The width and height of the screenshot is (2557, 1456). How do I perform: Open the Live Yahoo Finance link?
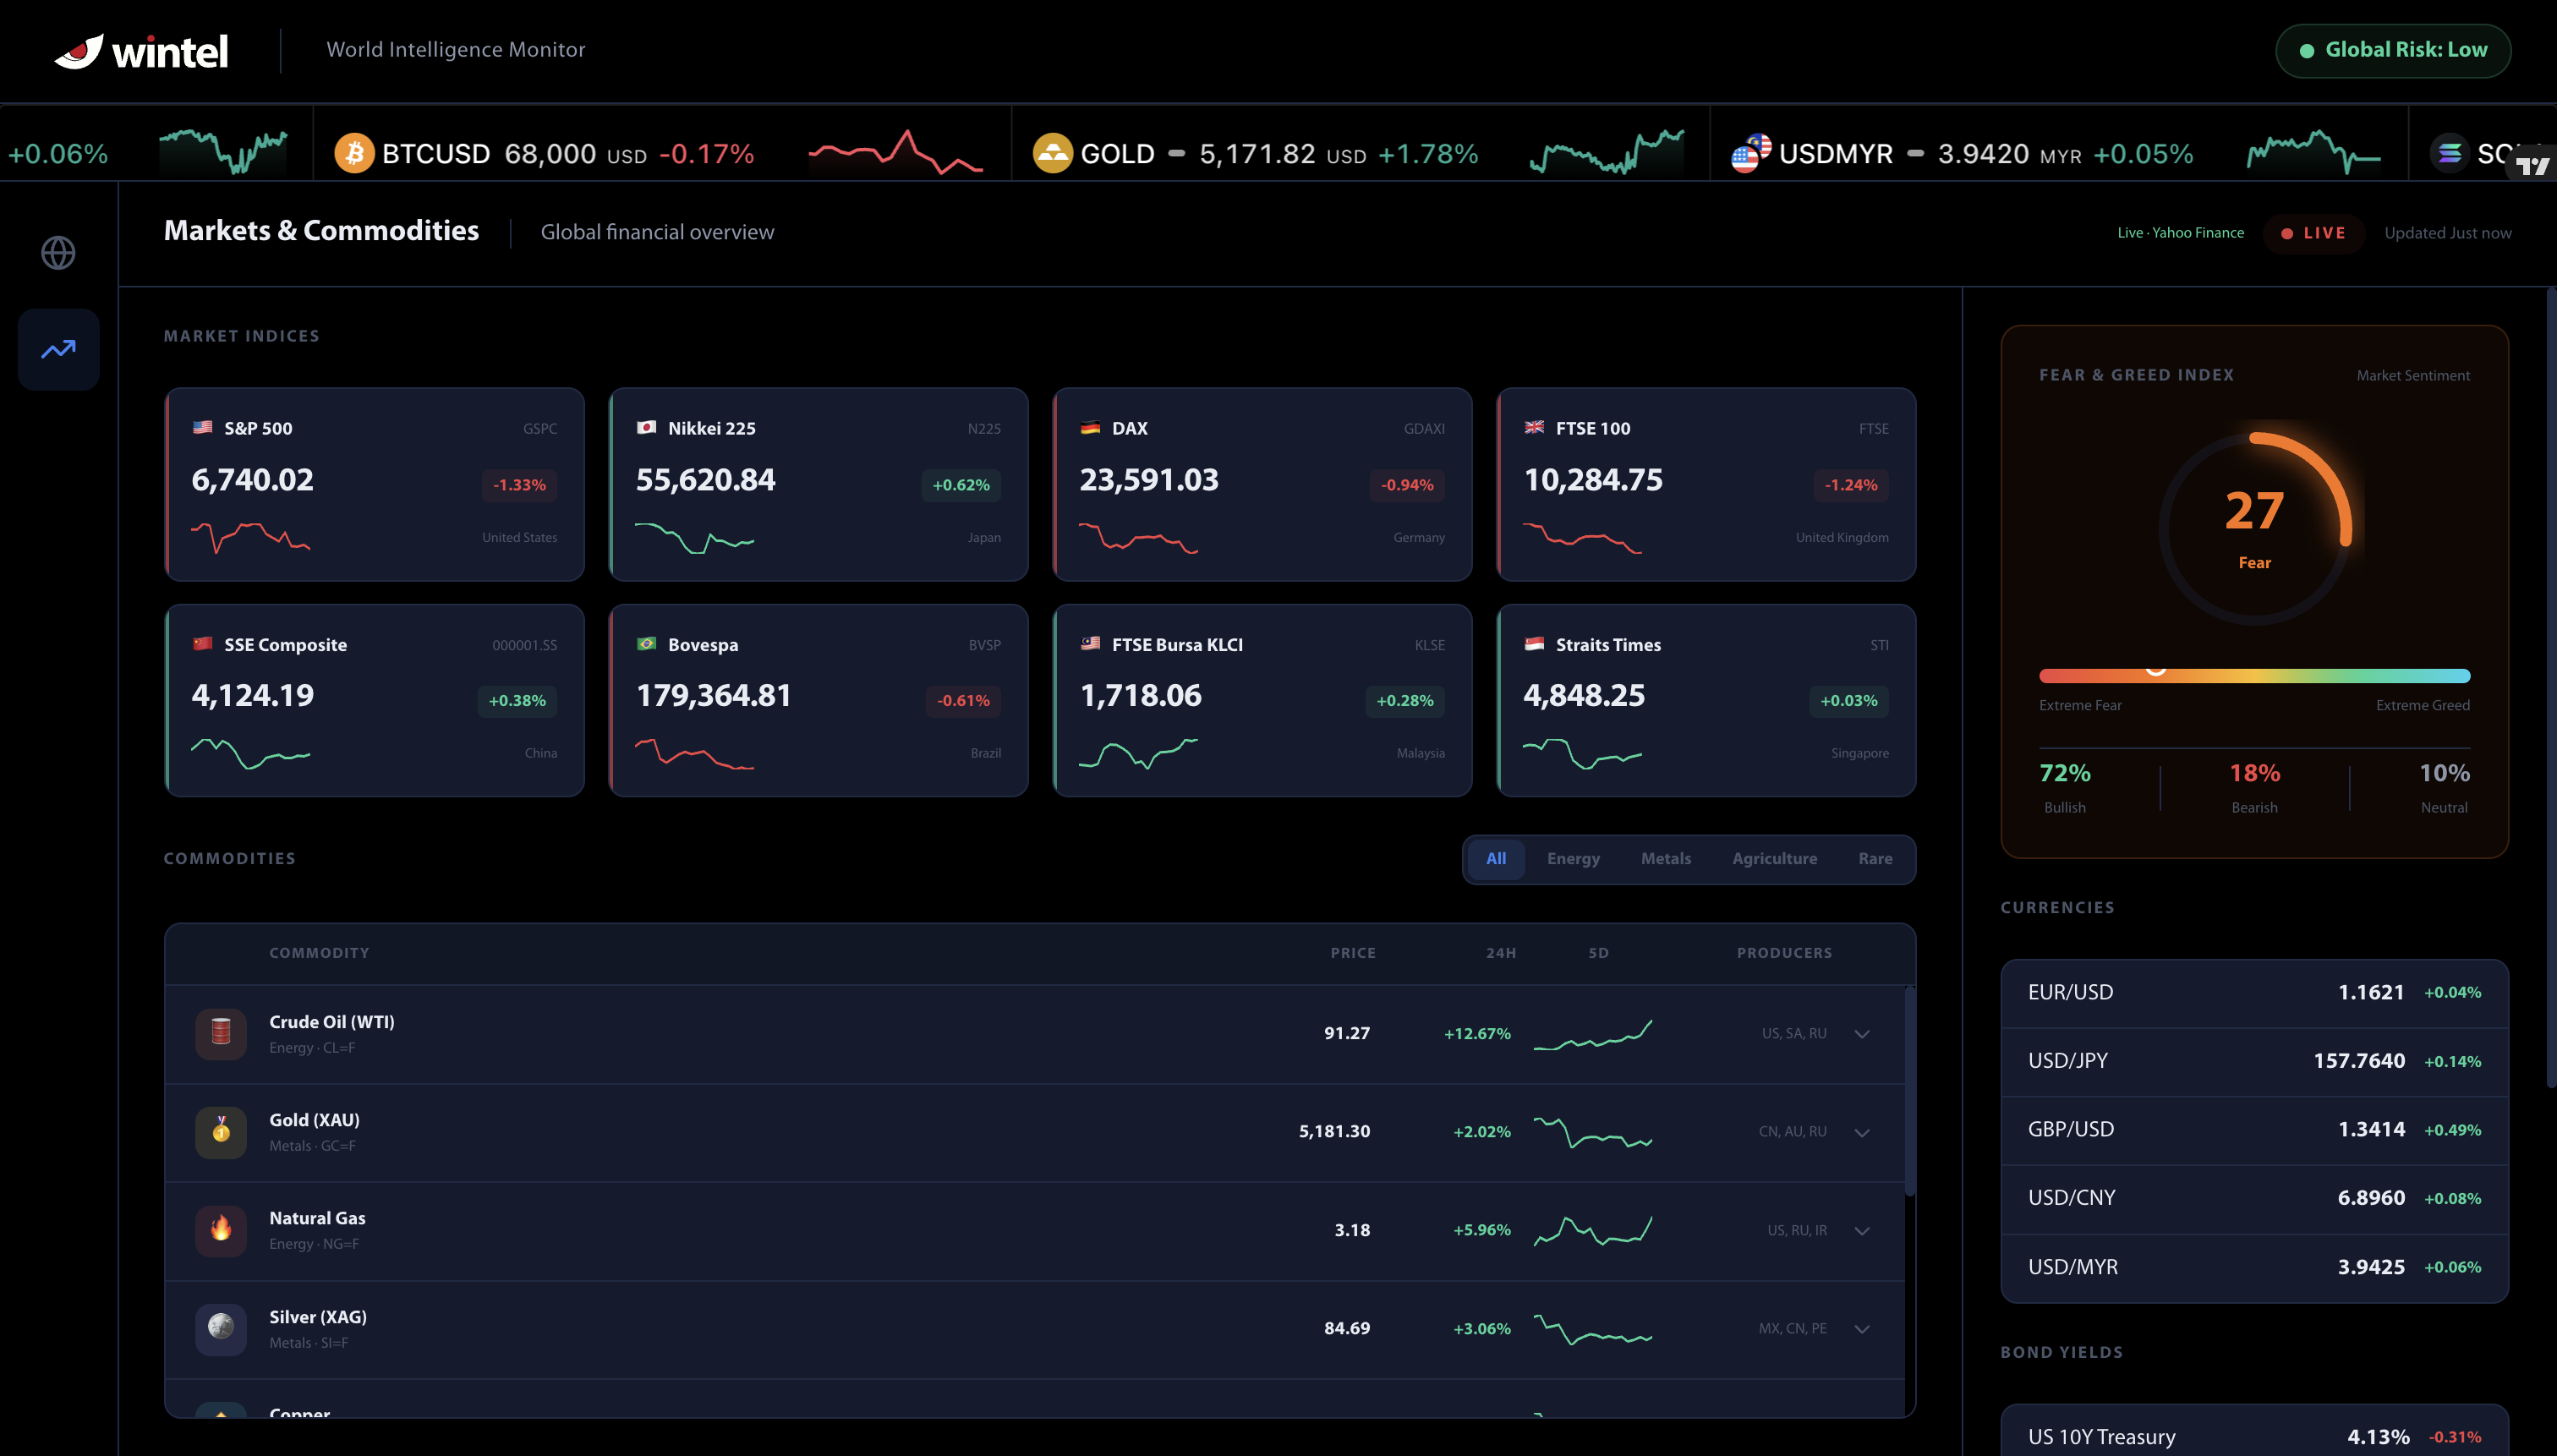[x=2180, y=232]
